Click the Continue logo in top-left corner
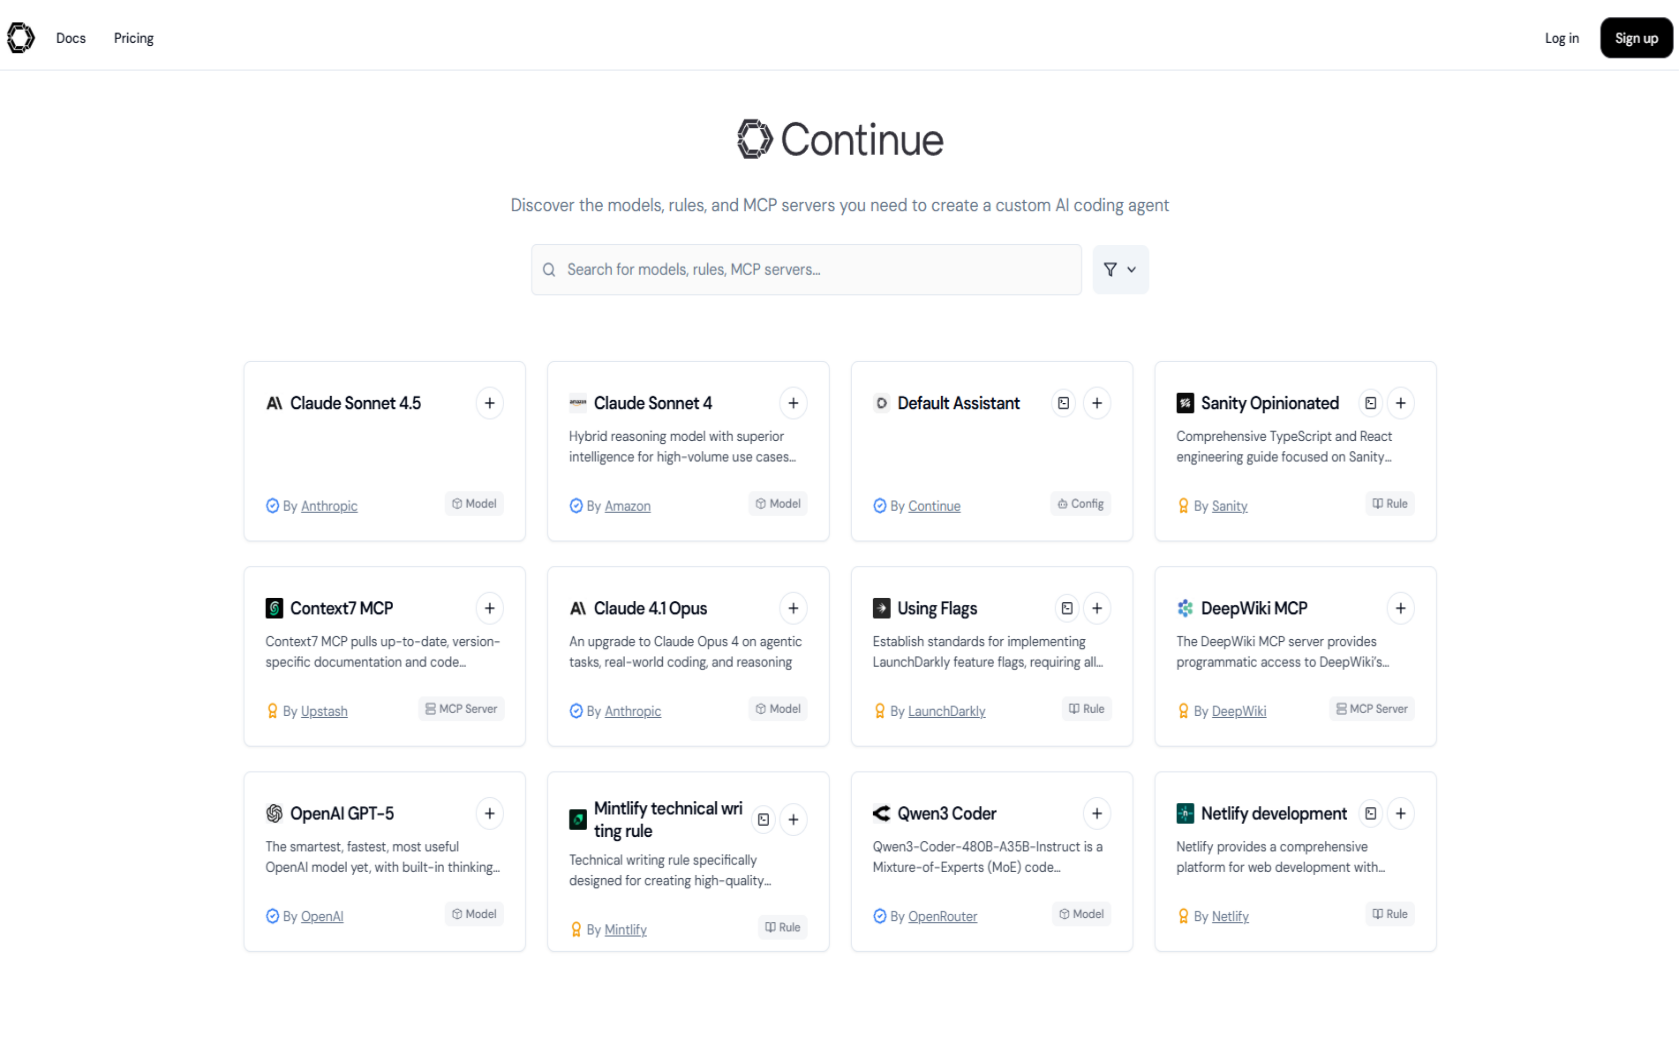Image resolution: width=1680 pixels, height=1050 pixels. (x=21, y=38)
